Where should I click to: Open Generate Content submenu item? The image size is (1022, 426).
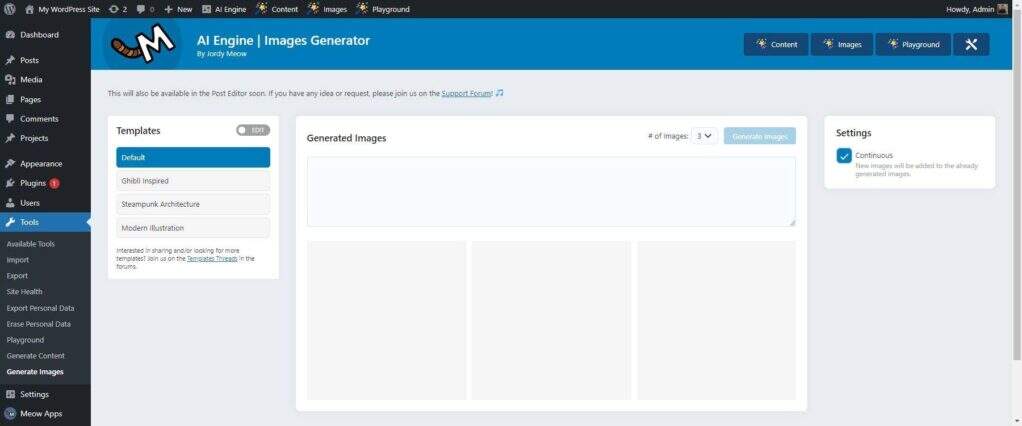(36, 356)
